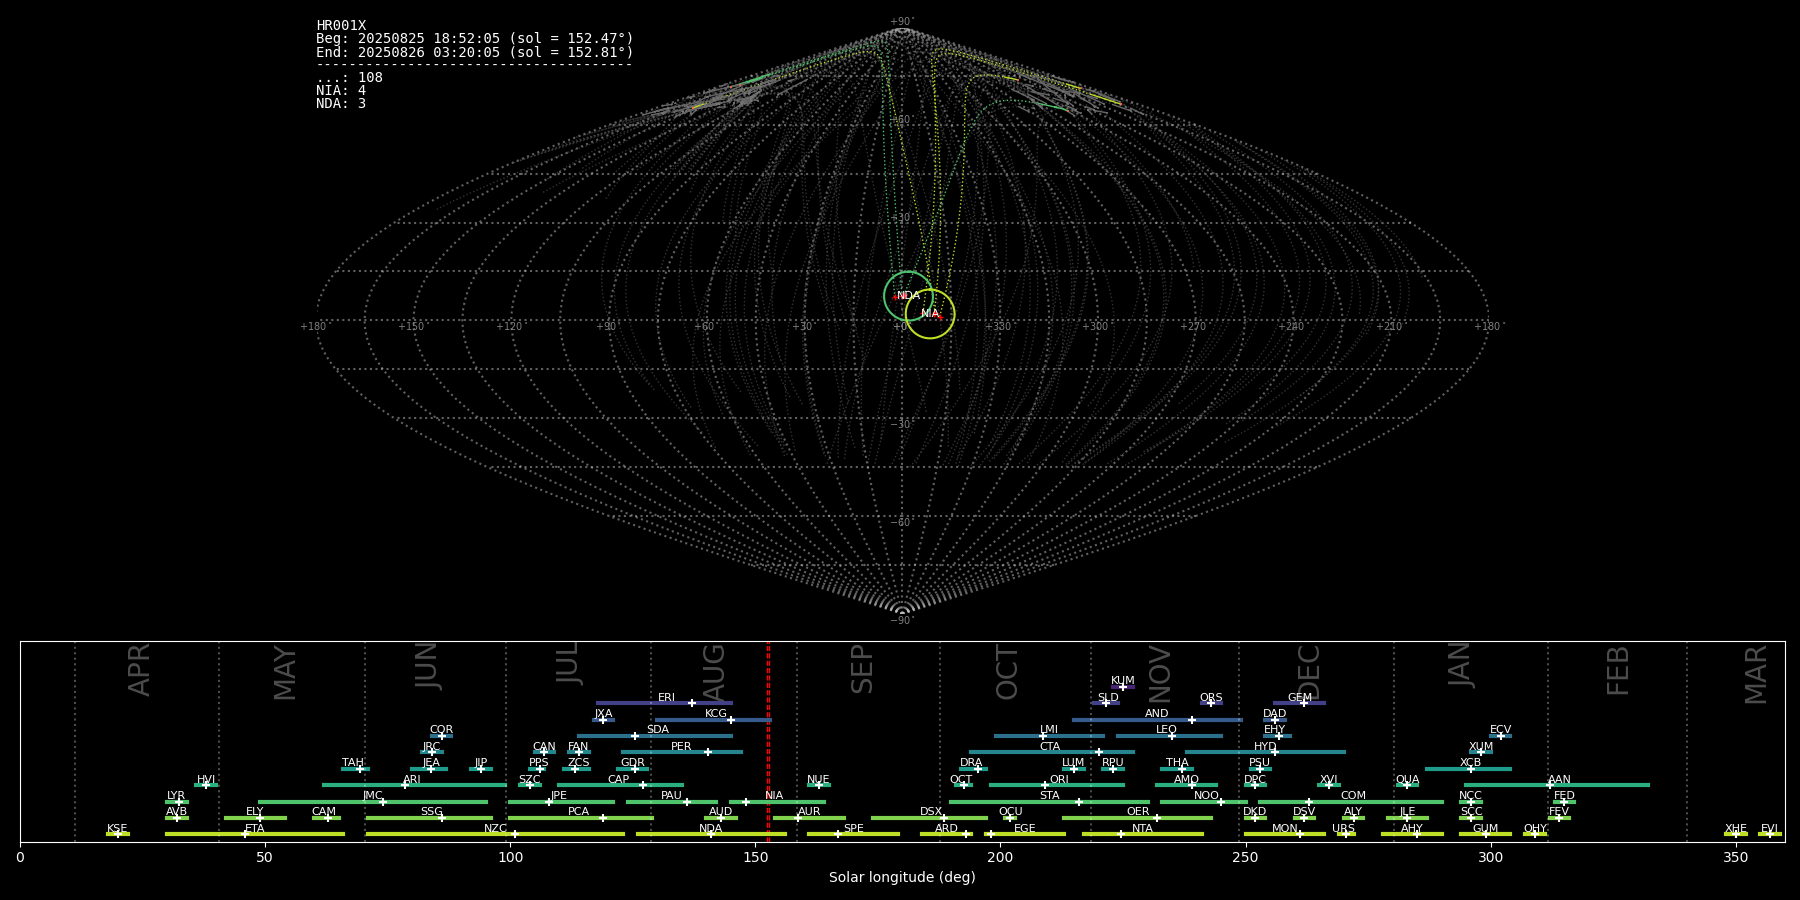Select the COM shower bar
1800x900 pixels.
1351,802
